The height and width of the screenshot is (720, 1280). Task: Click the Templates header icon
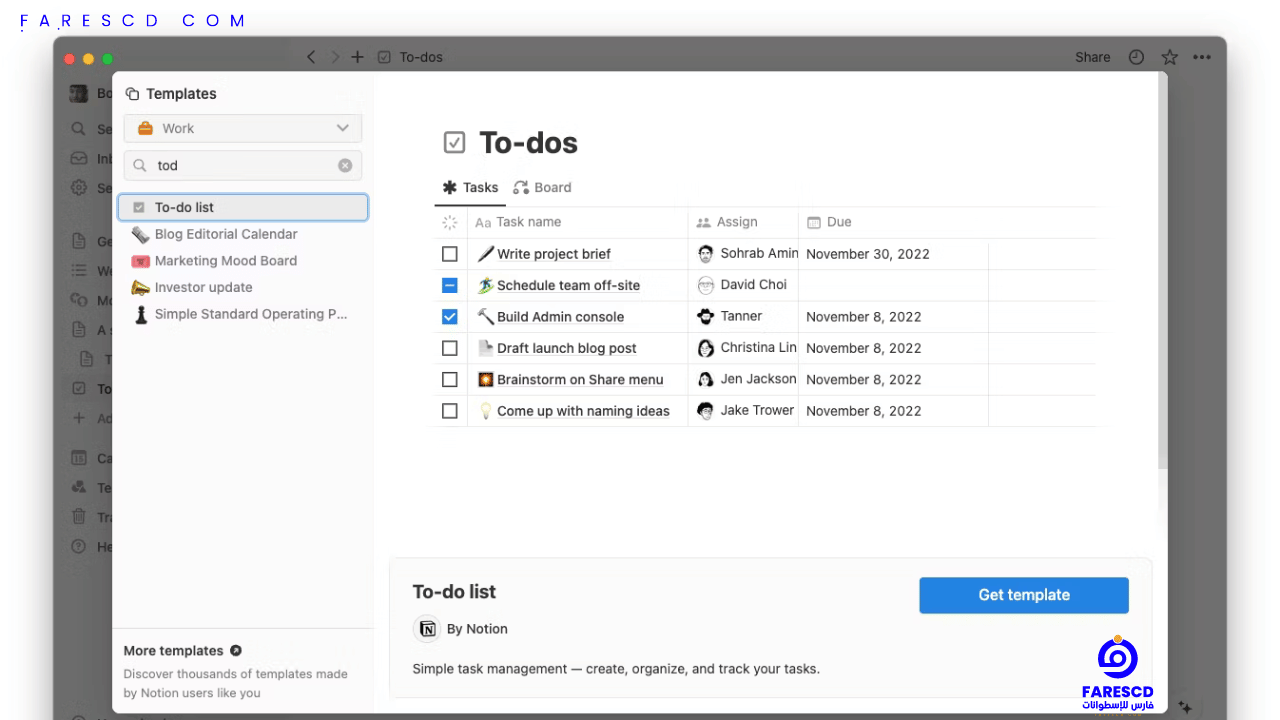point(132,94)
